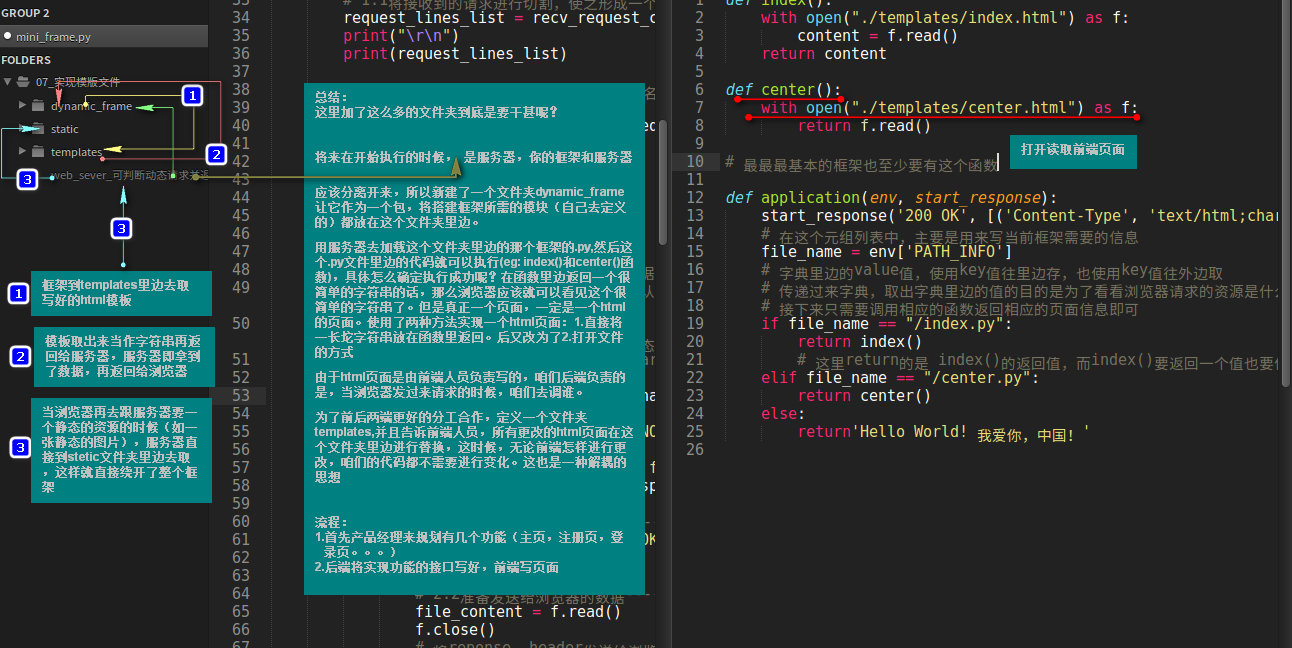Click the 'return f.read()' line
The image size is (1292, 648).
[x=864, y=126]
